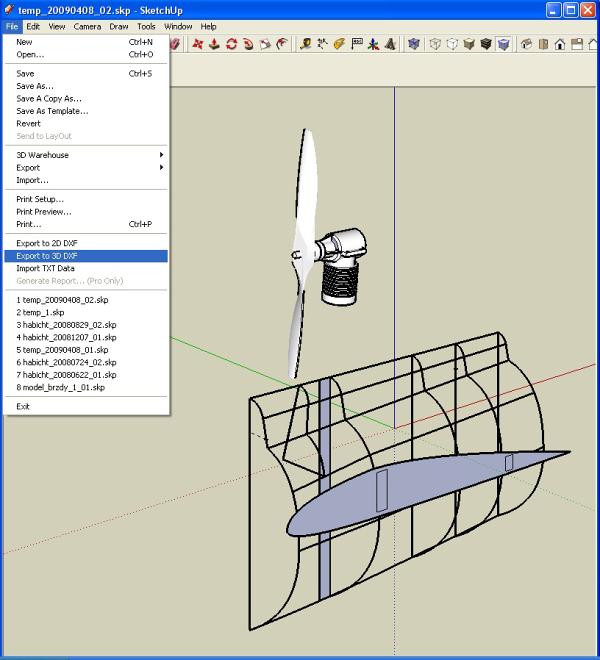Open recent file 4 habicht_20081207_01.skp
Image resolution: width=600 pixels, height=660 pixels.
click(x=86, y=338)
